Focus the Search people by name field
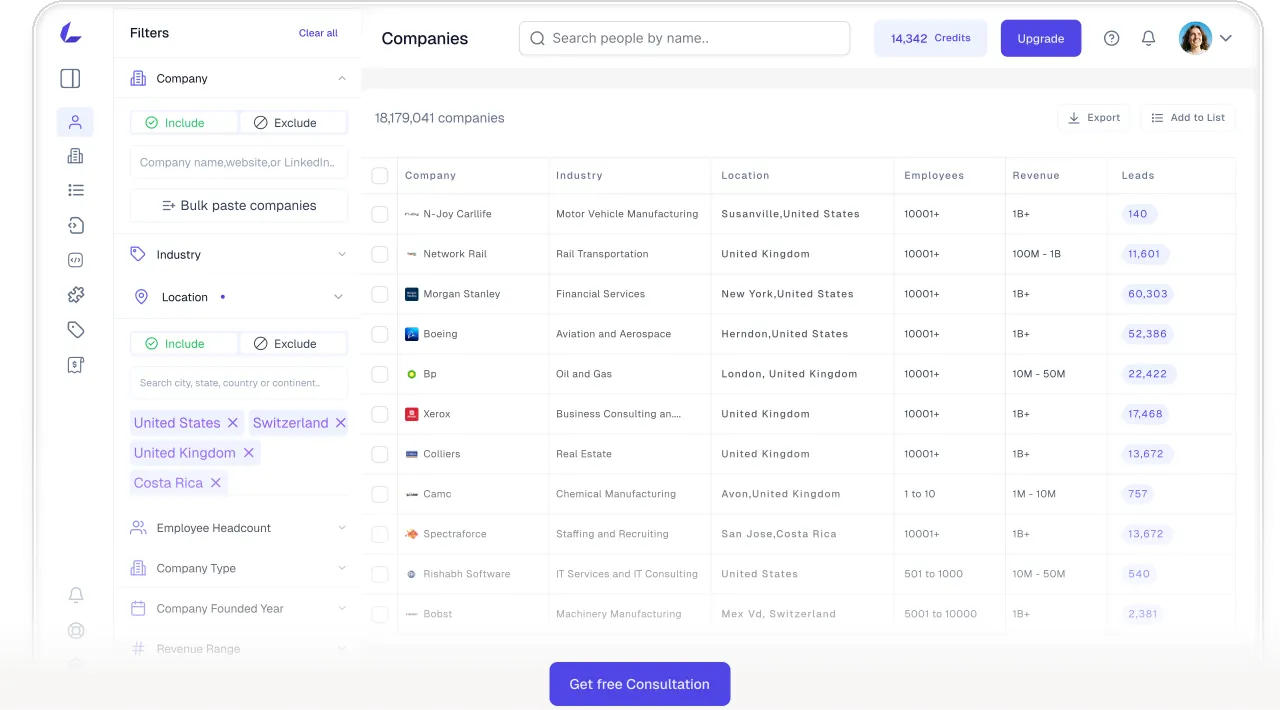Image resolution: width=1280 pixels, height=710 pixels. [x=684, y=38]
